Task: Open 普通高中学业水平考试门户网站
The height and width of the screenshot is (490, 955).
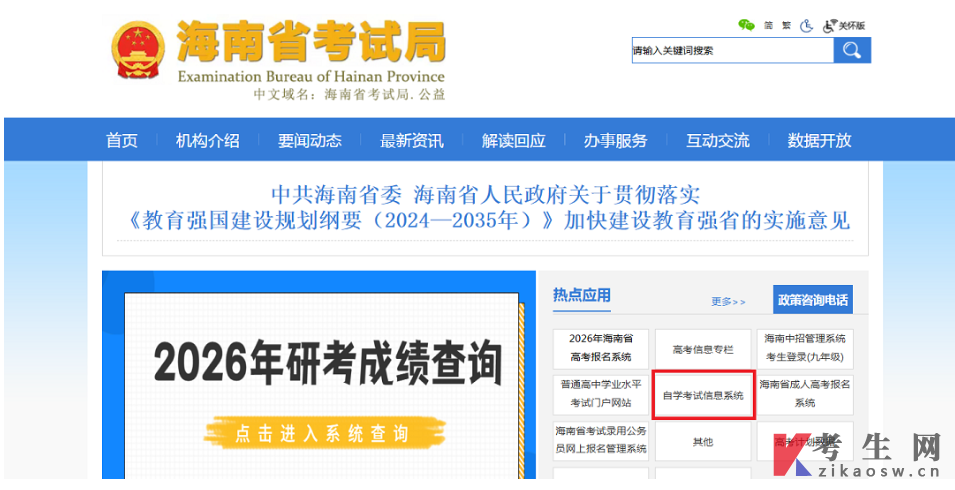Action: coord(601,394)
